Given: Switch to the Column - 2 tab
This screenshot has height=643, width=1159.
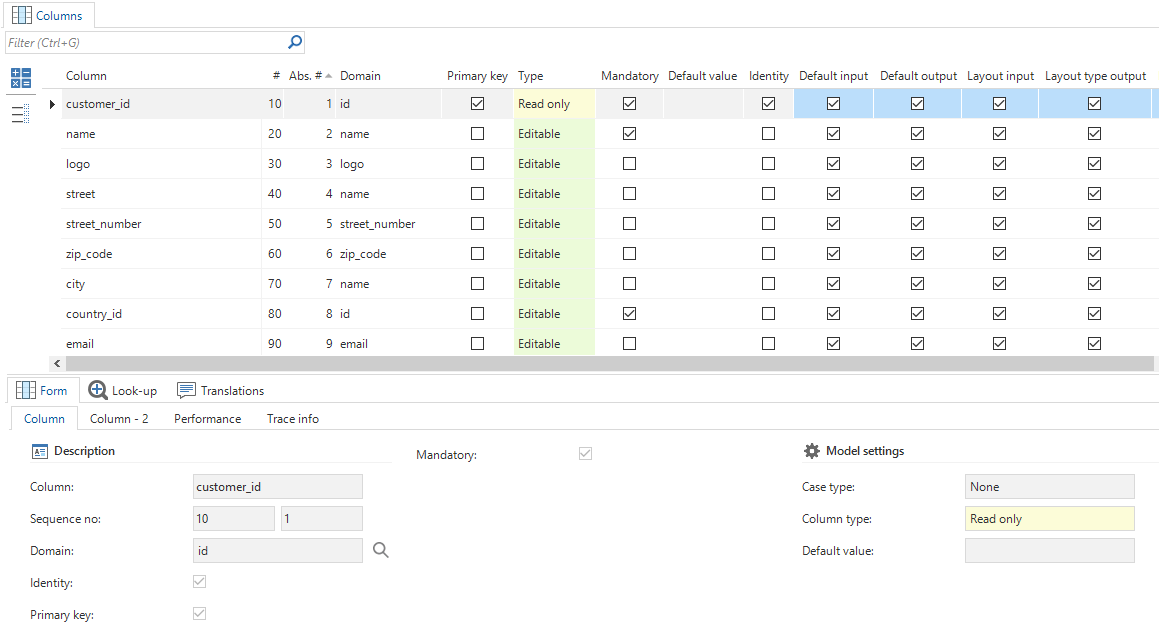Looking at the screenshot, I should pos(119,419).
